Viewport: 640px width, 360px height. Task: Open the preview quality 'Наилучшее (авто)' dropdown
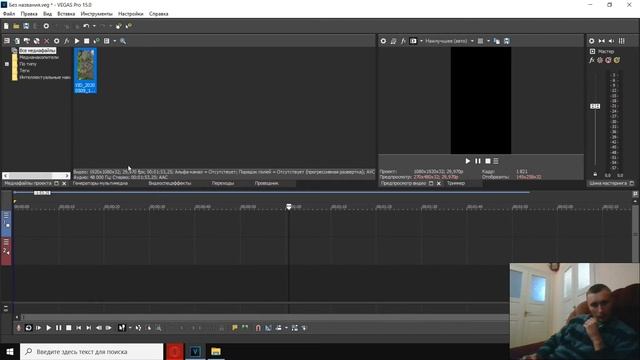point(449,41)
